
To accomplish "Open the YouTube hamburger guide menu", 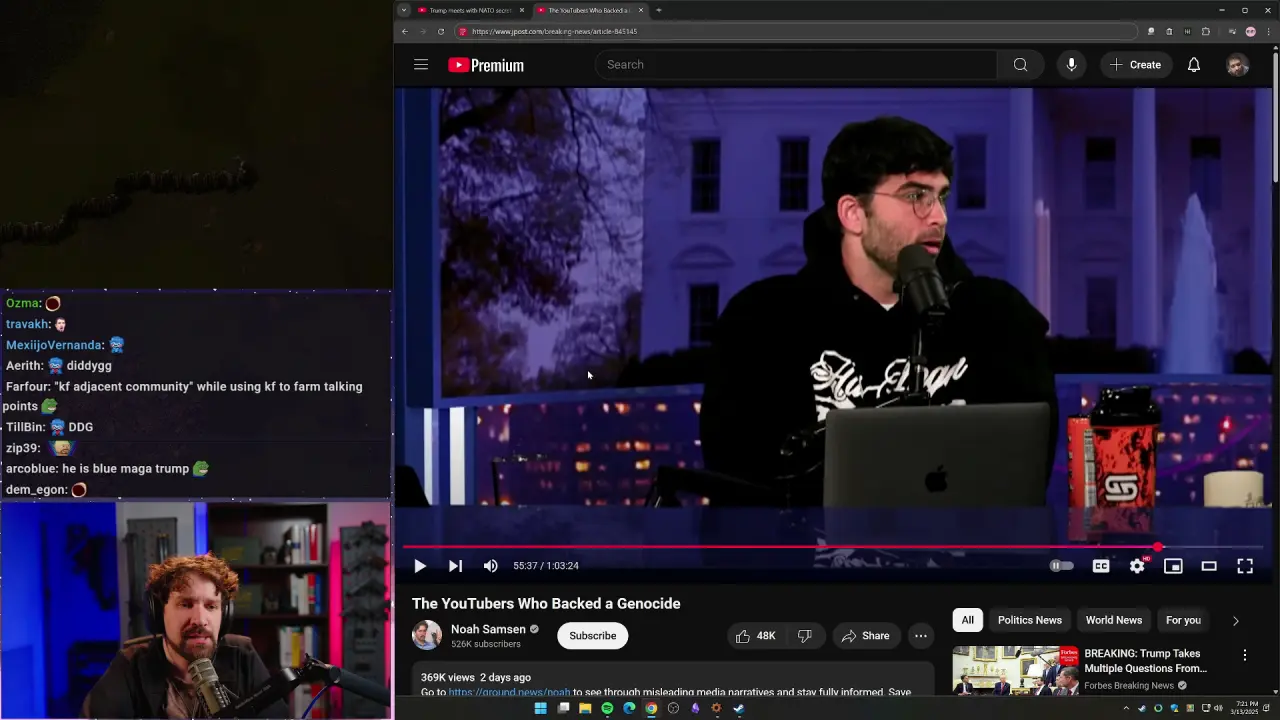I will (421, 65).
